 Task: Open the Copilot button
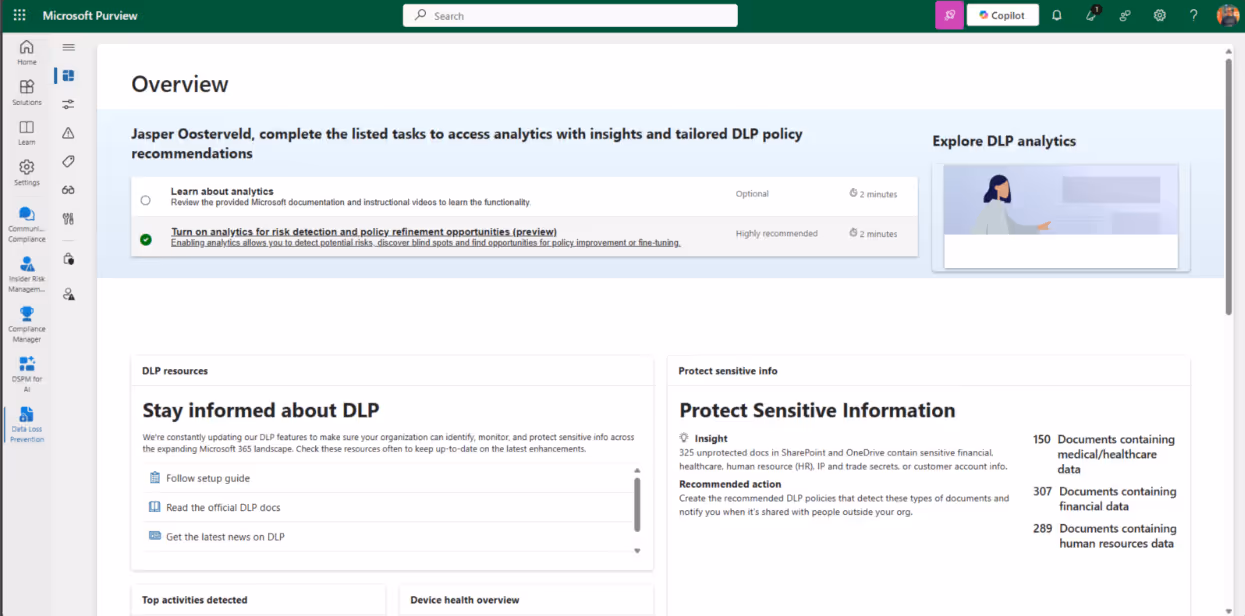(x=1002, y=15)
